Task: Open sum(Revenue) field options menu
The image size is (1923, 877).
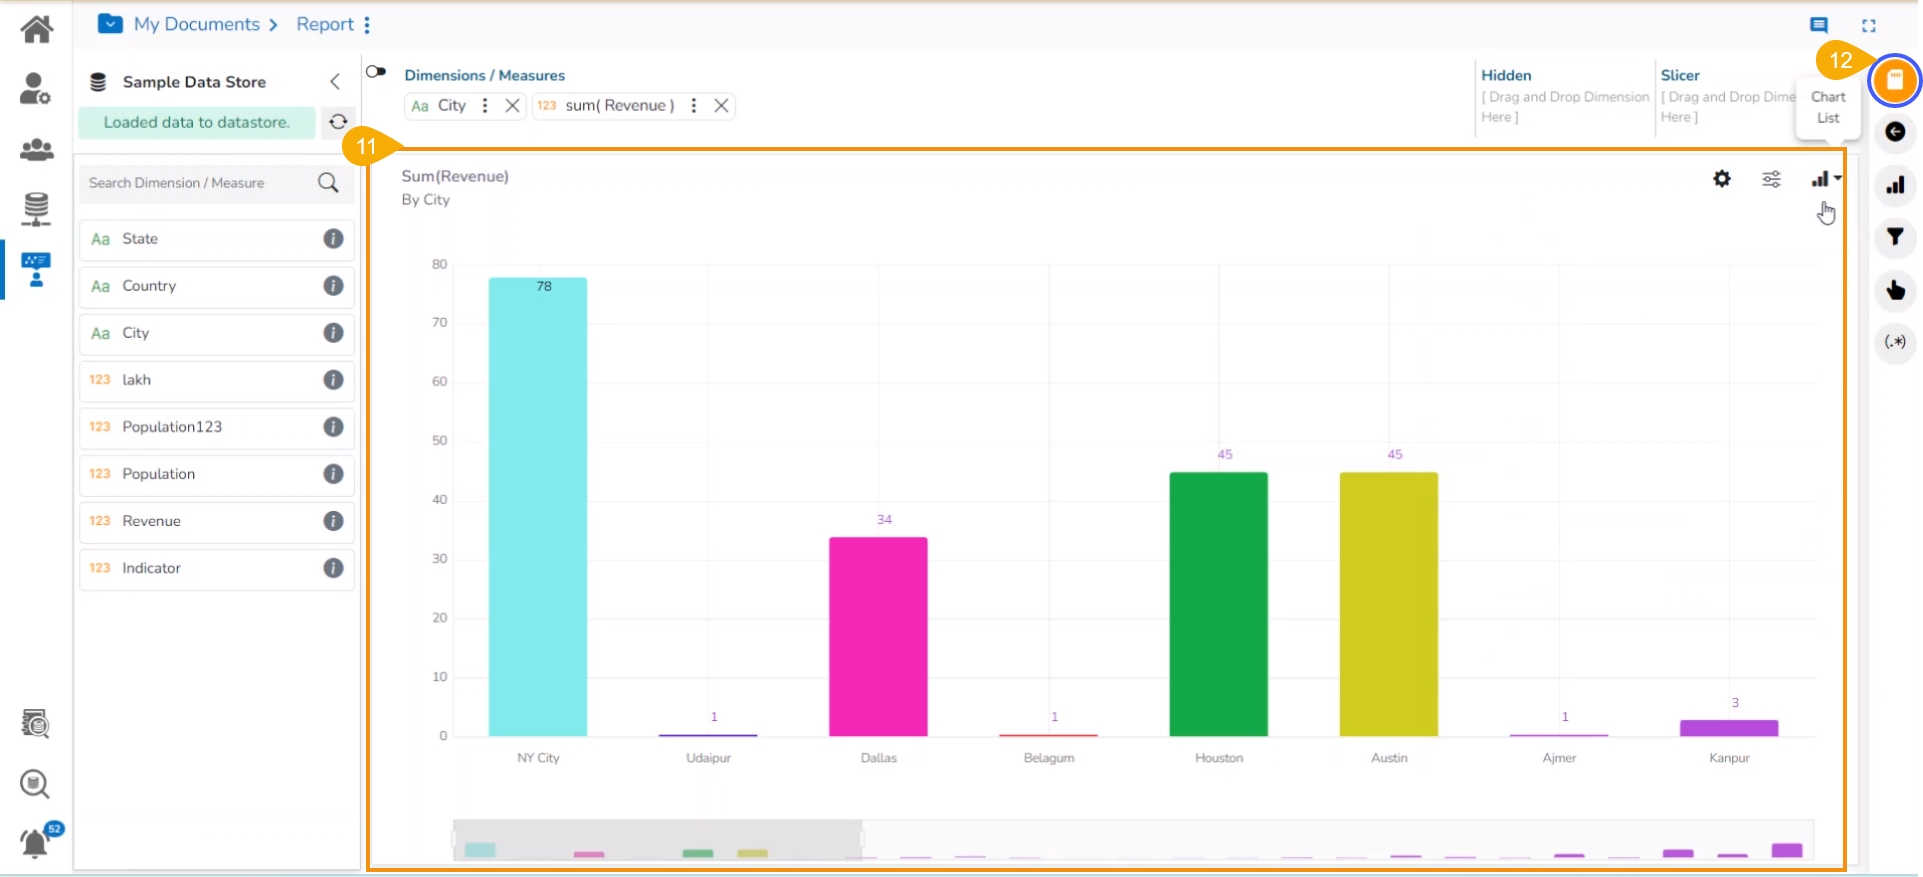Action: (693, 106)
